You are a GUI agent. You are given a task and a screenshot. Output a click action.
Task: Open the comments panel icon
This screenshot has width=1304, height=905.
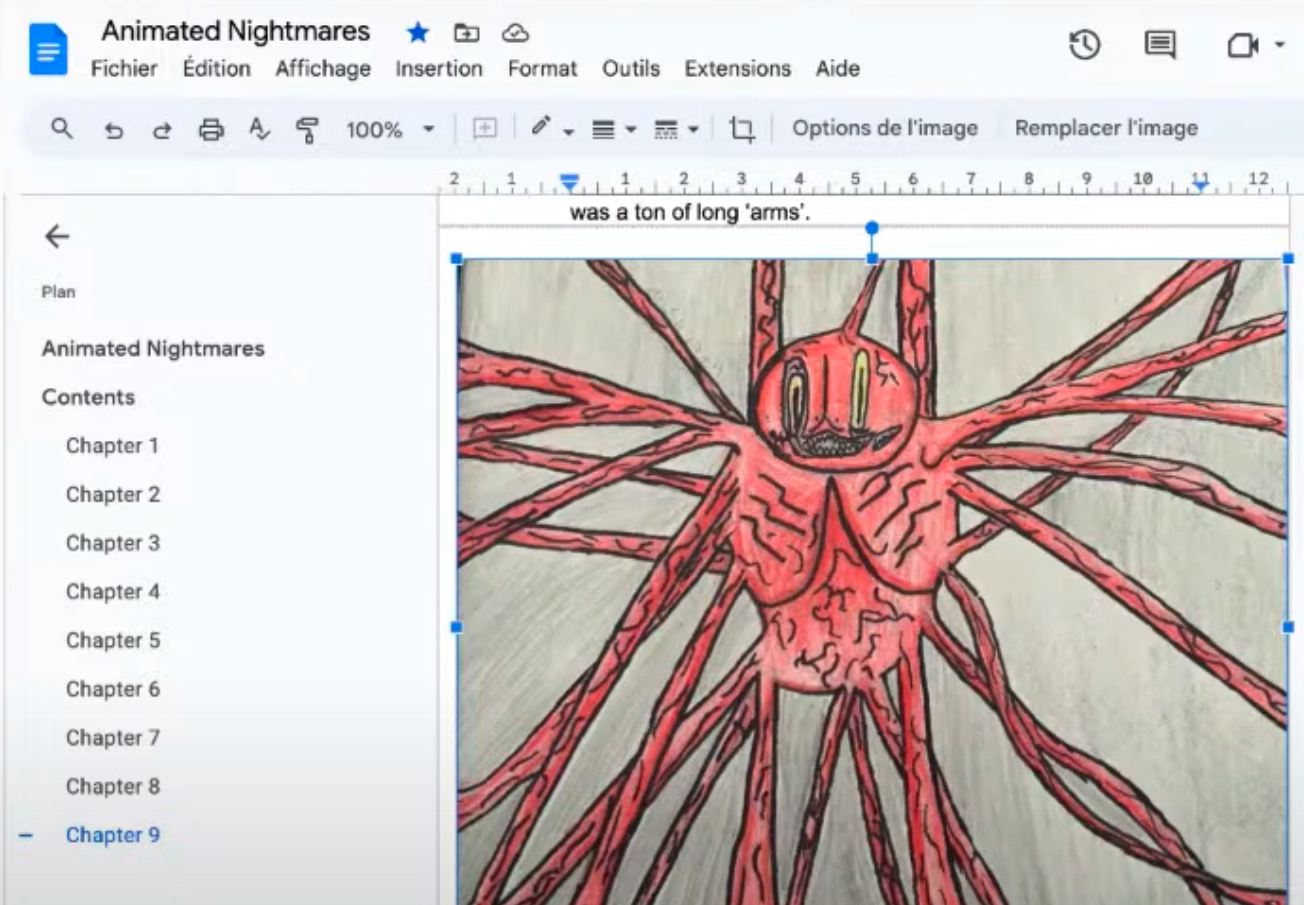pyautogui.click(x=1159, y=45)
